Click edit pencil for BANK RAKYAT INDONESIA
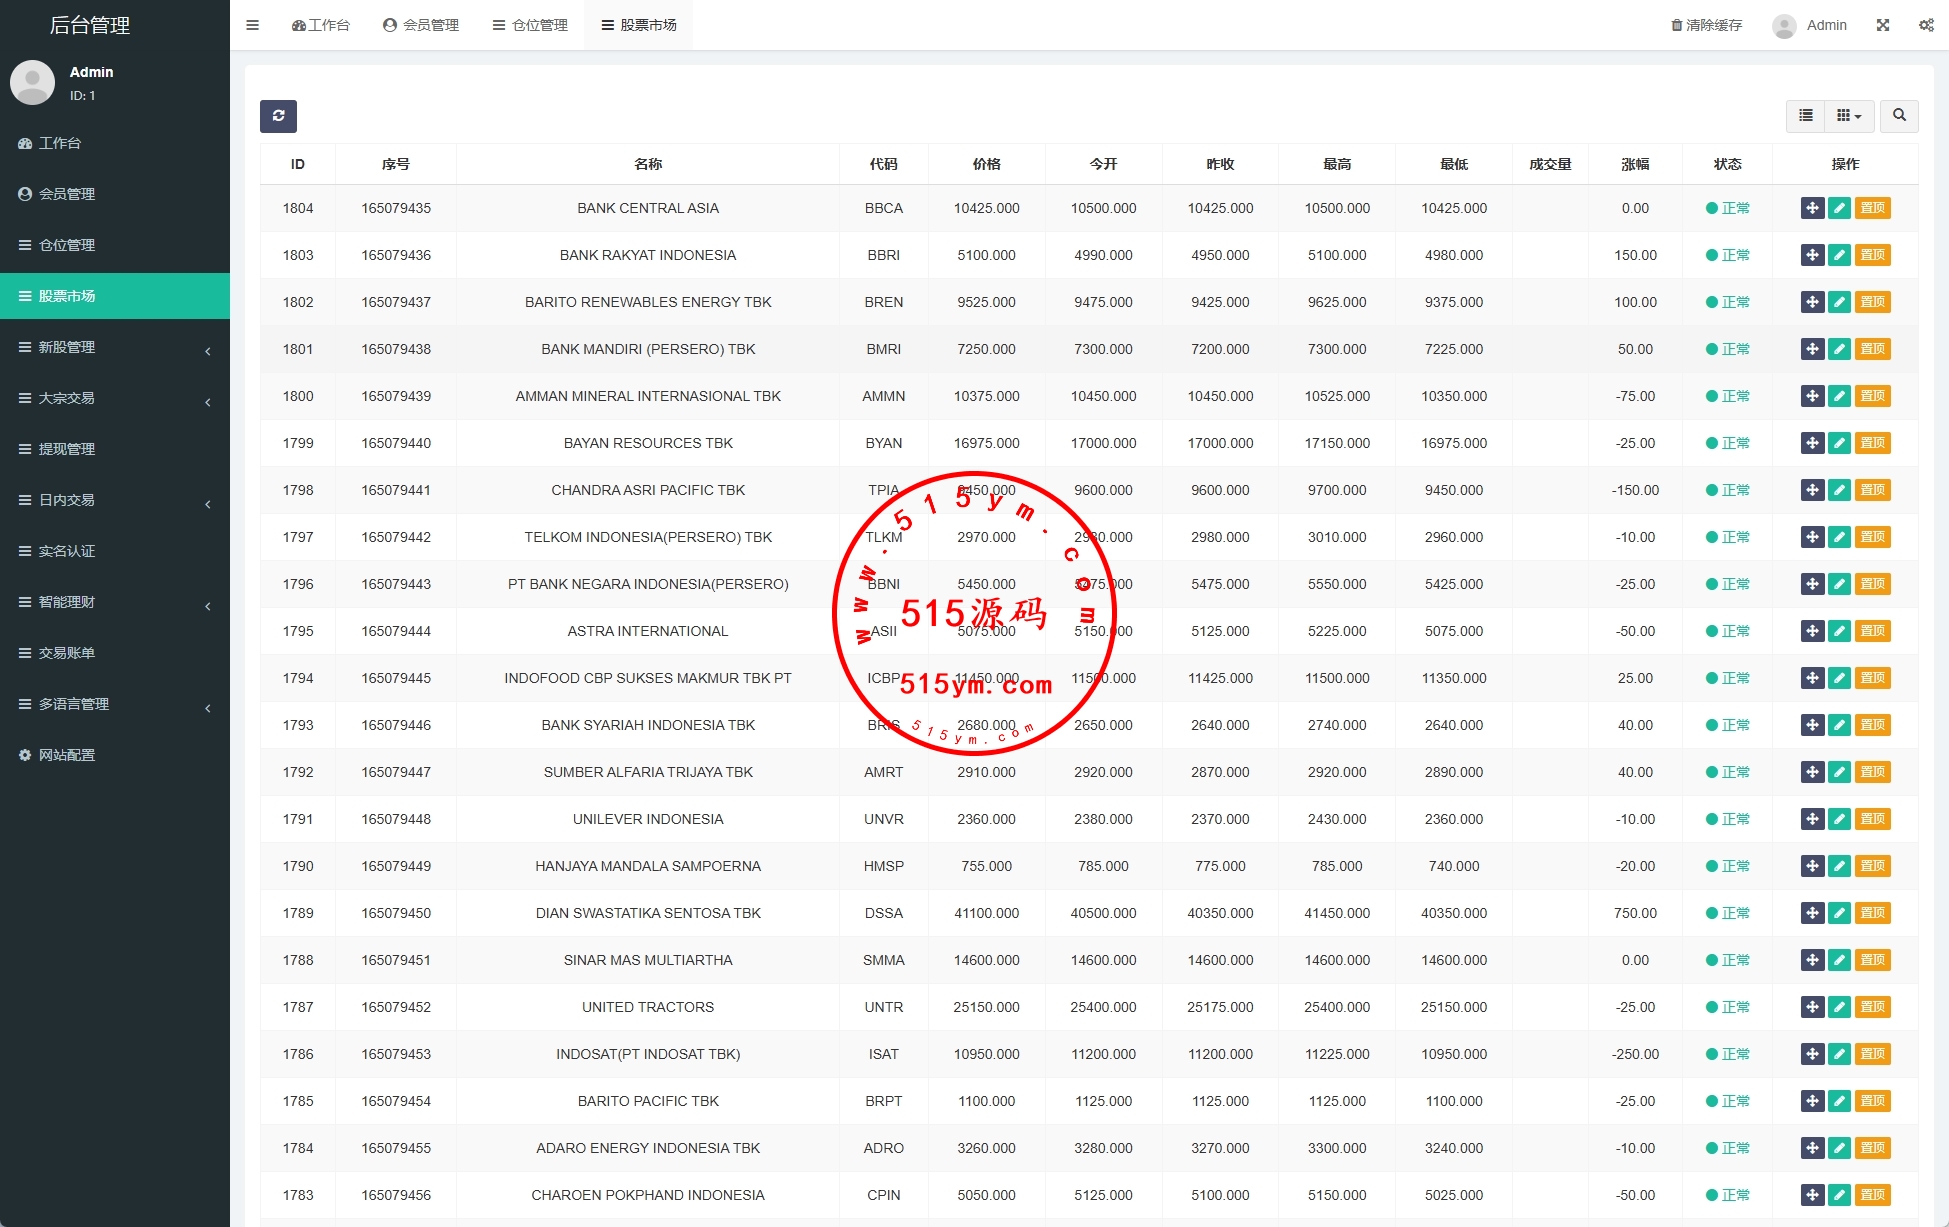 [1839, 255]
